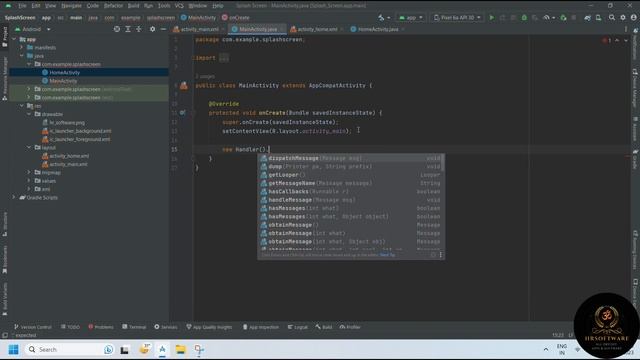Open the completion popup three-dot options
Screen dimensions: 640x360
click(441, 255)
